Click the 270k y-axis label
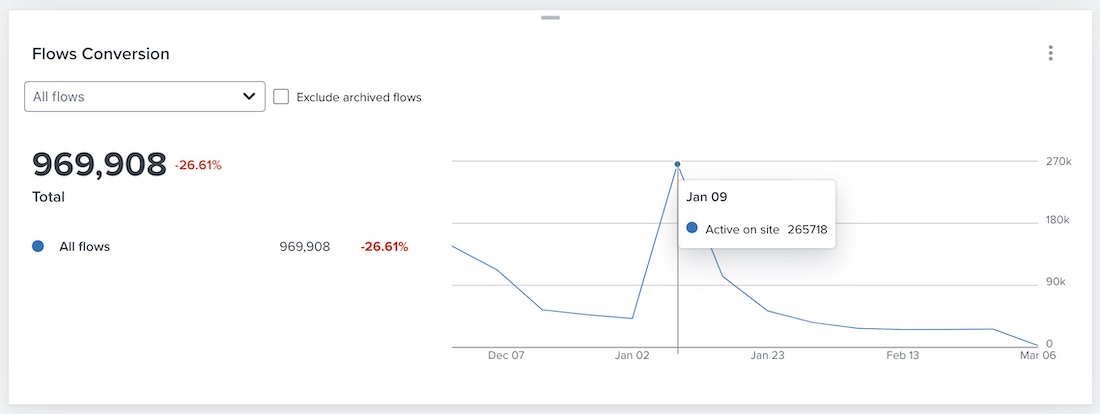This screenshot has width=1100, height=414. (1058, 161)
